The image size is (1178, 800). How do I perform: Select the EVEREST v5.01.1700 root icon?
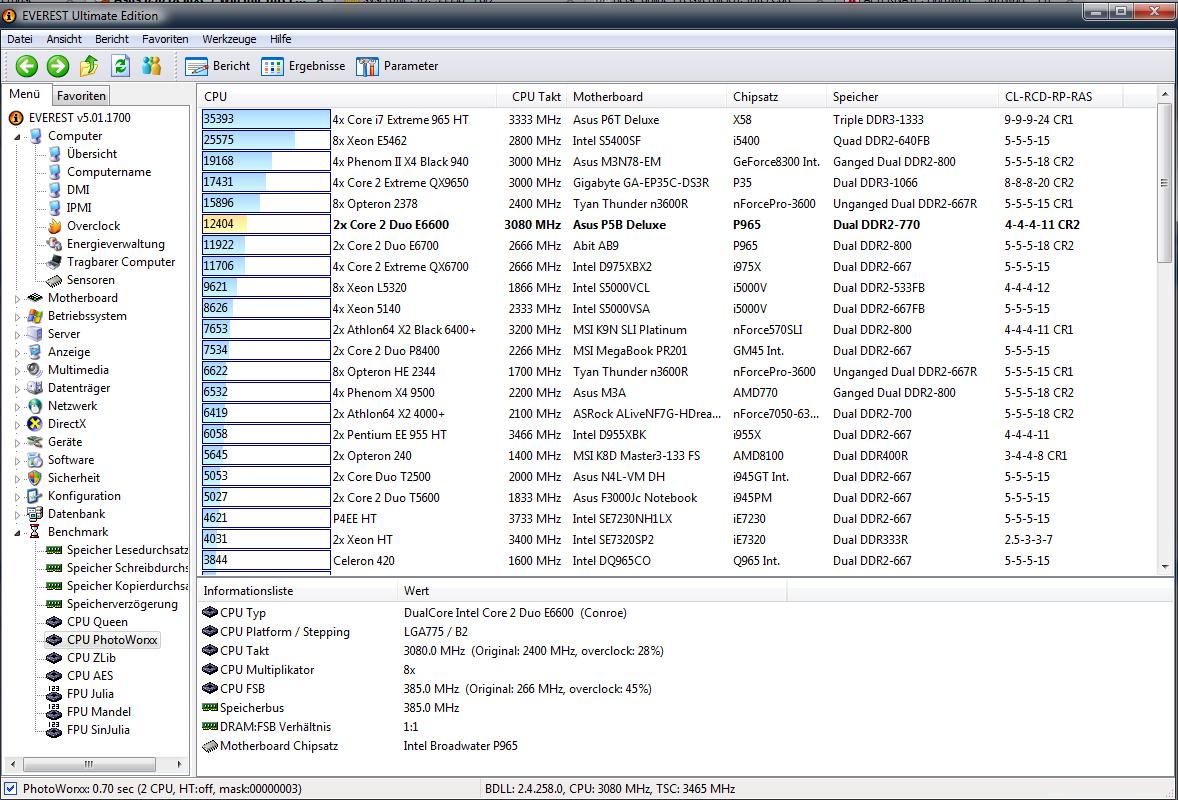pyautogui.click(x=16, y=118)
